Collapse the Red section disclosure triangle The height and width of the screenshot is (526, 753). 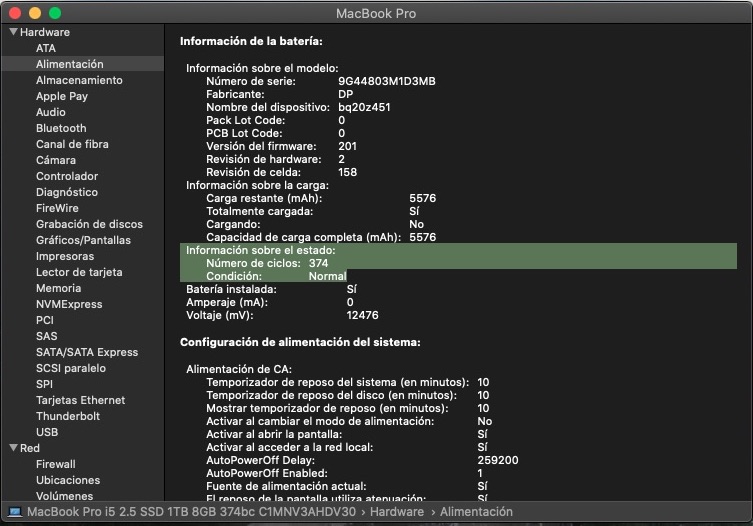[x=13, y=448]
